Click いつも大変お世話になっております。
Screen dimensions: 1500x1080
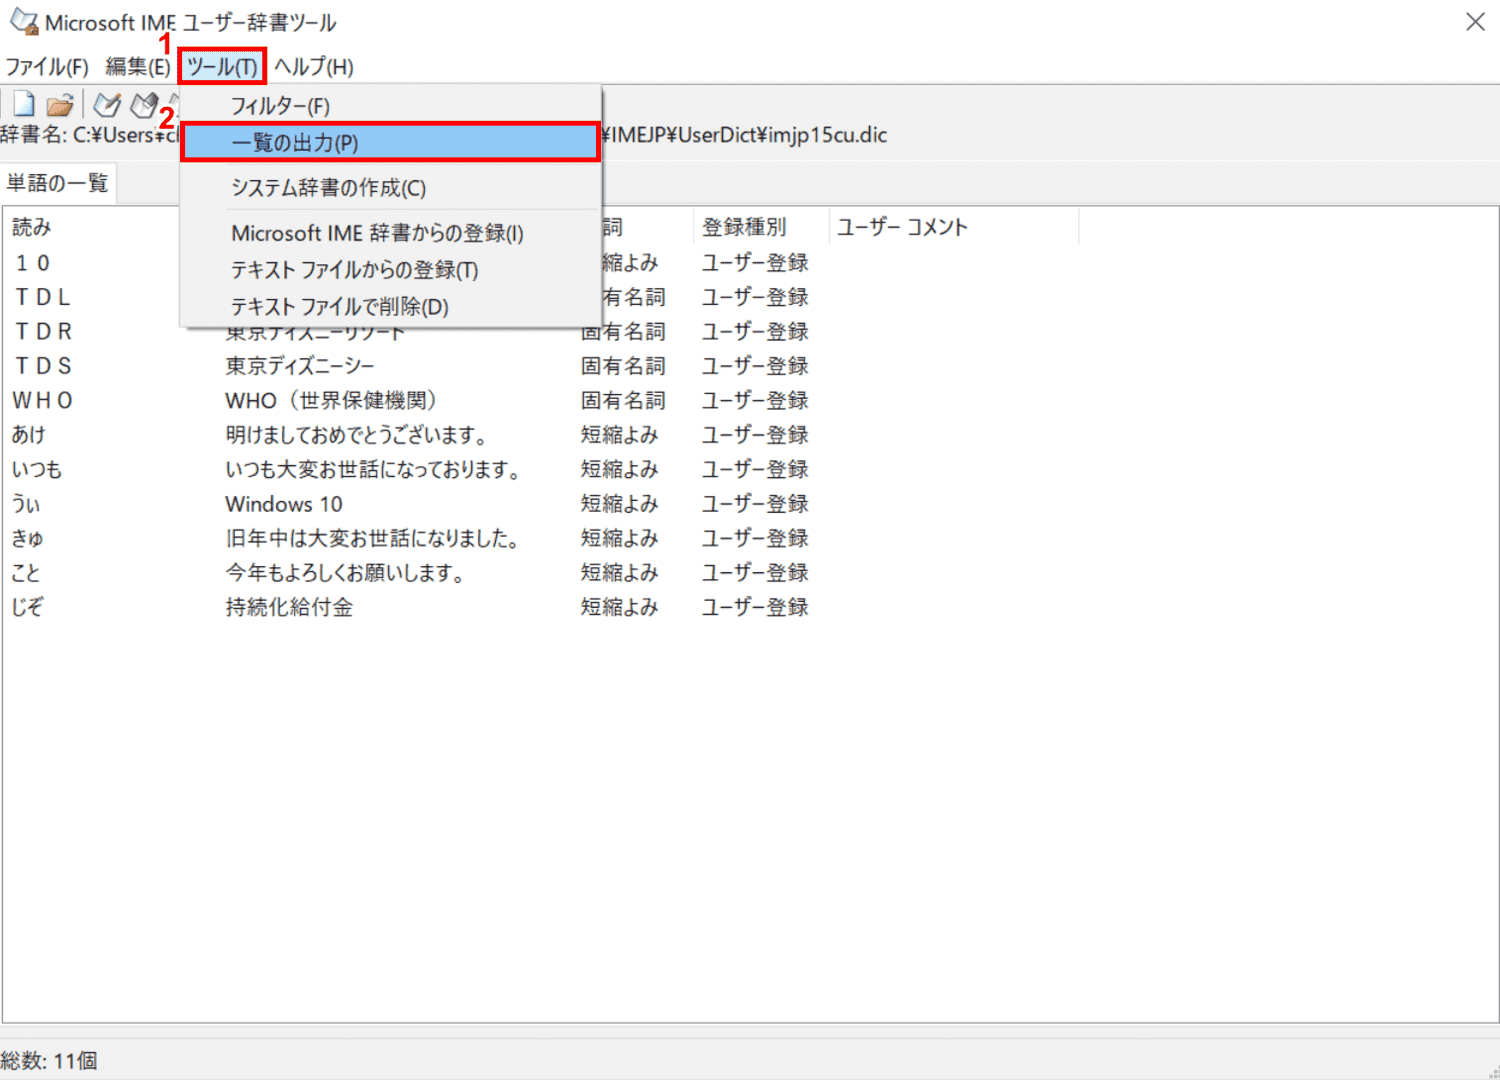point(374,469)
